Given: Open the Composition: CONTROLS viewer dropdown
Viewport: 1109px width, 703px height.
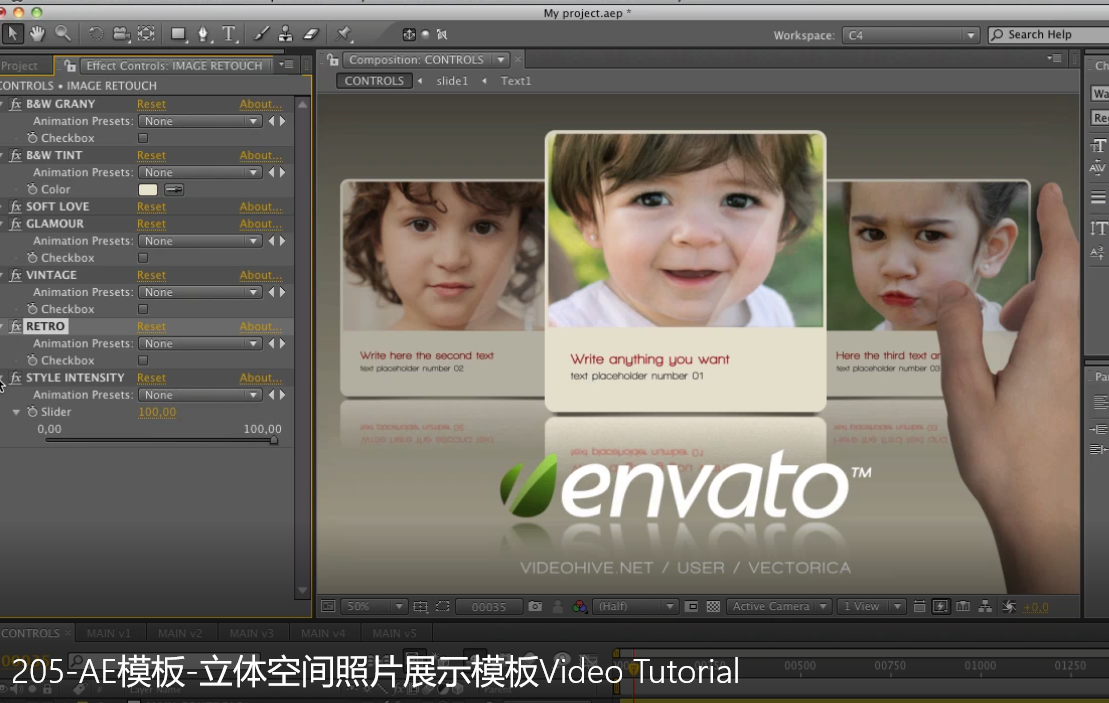Looking at the screenshot, I should pyautogui.click(x=501, y=60).
